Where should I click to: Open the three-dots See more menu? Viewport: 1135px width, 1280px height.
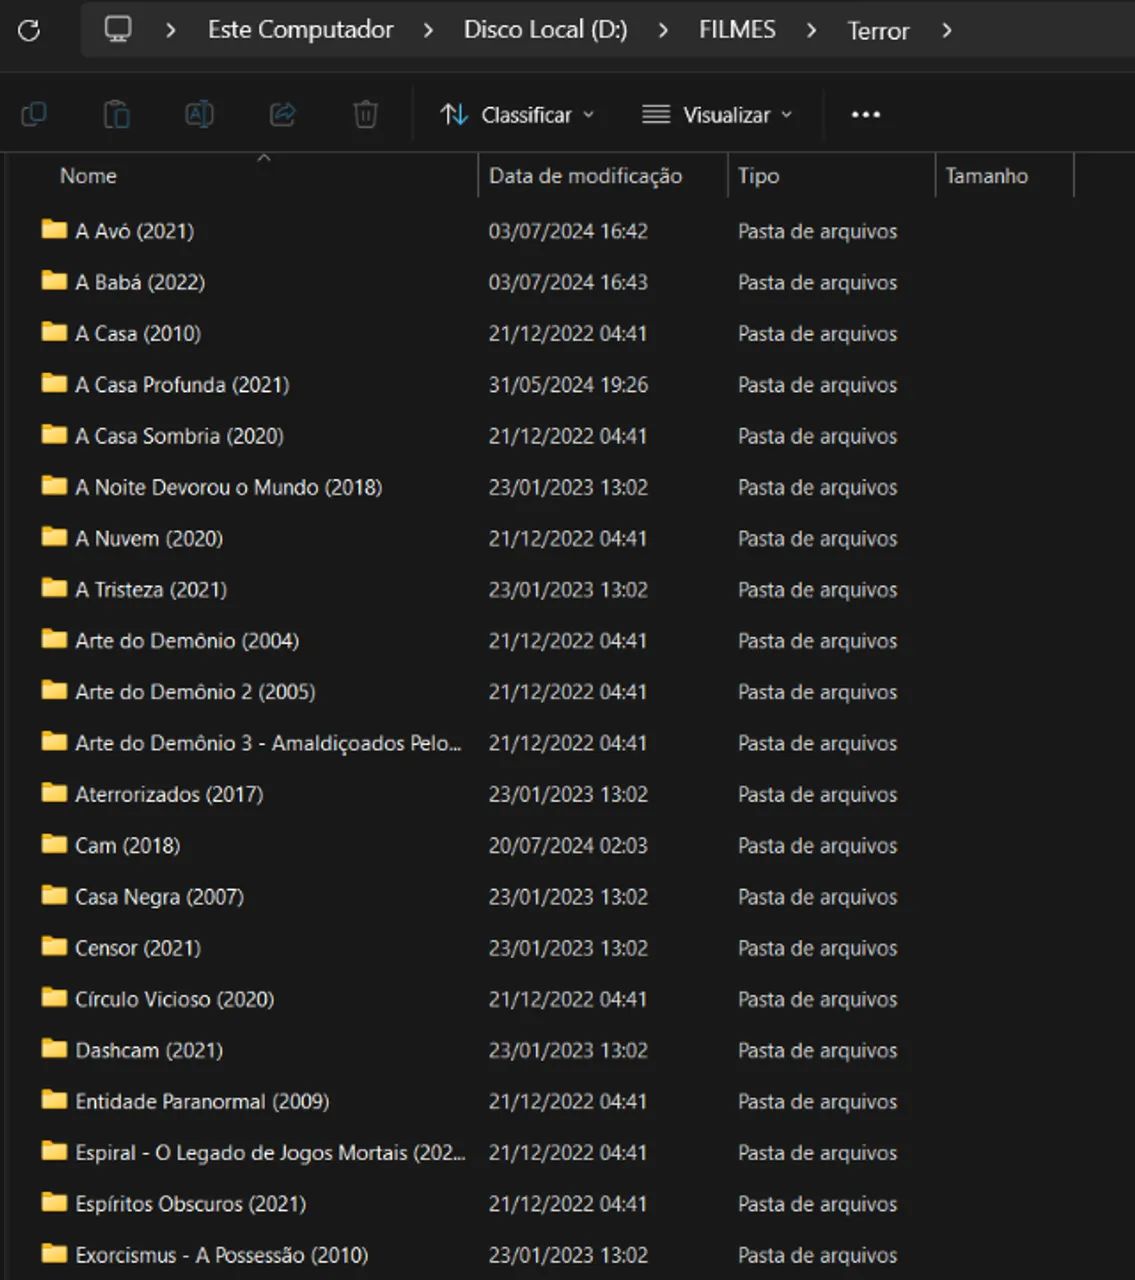click(865, 115)
